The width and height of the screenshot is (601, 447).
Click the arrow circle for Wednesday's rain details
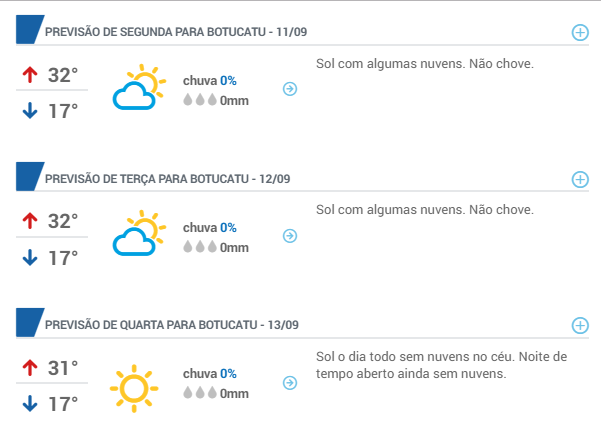coord(290,383)
